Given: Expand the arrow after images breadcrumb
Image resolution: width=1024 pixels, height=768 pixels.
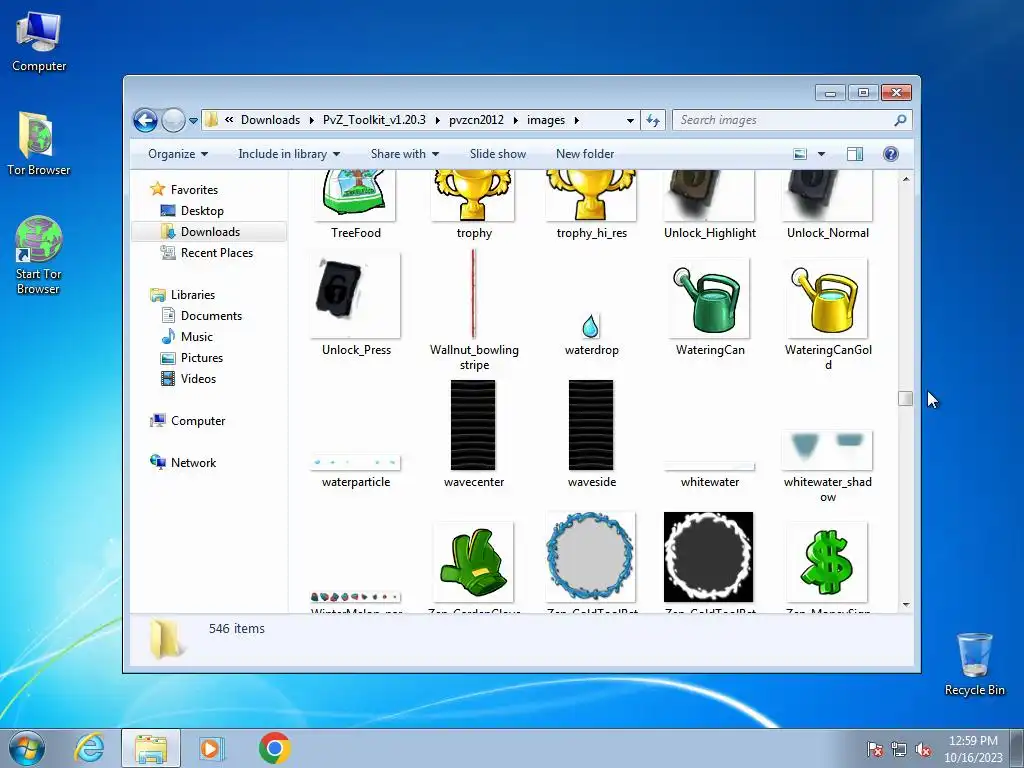Looking at the screenshot, I should pos(577,120).
